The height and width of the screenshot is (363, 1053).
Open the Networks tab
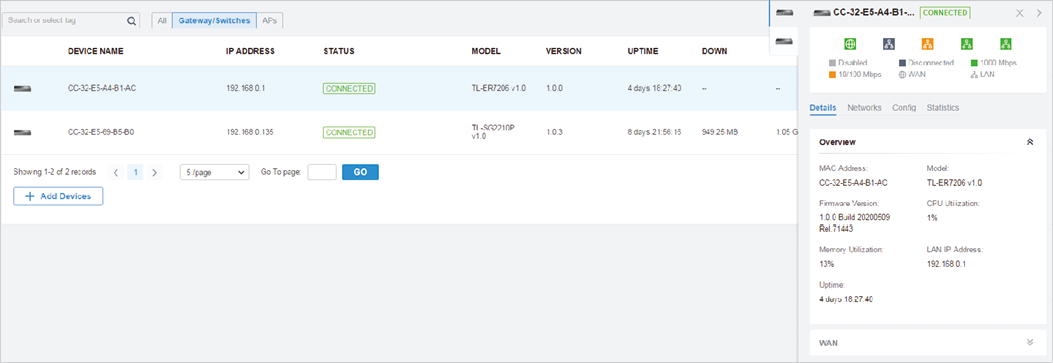click(x=864, y=108)
